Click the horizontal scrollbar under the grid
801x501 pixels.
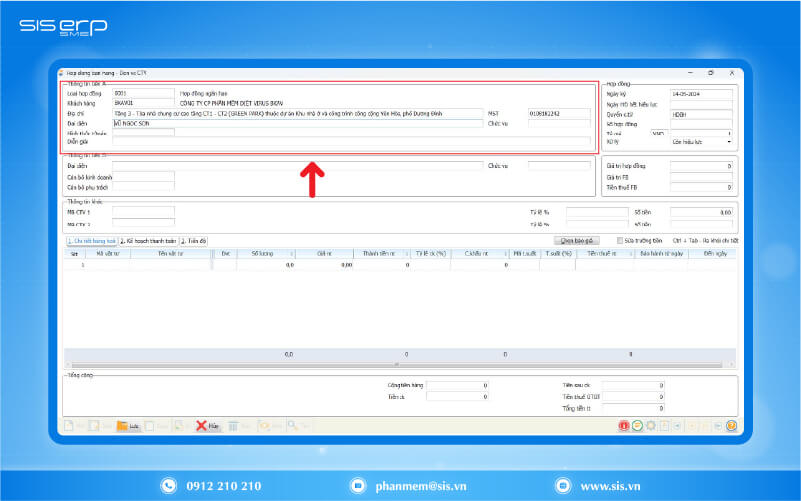click(x=400, y=364)
